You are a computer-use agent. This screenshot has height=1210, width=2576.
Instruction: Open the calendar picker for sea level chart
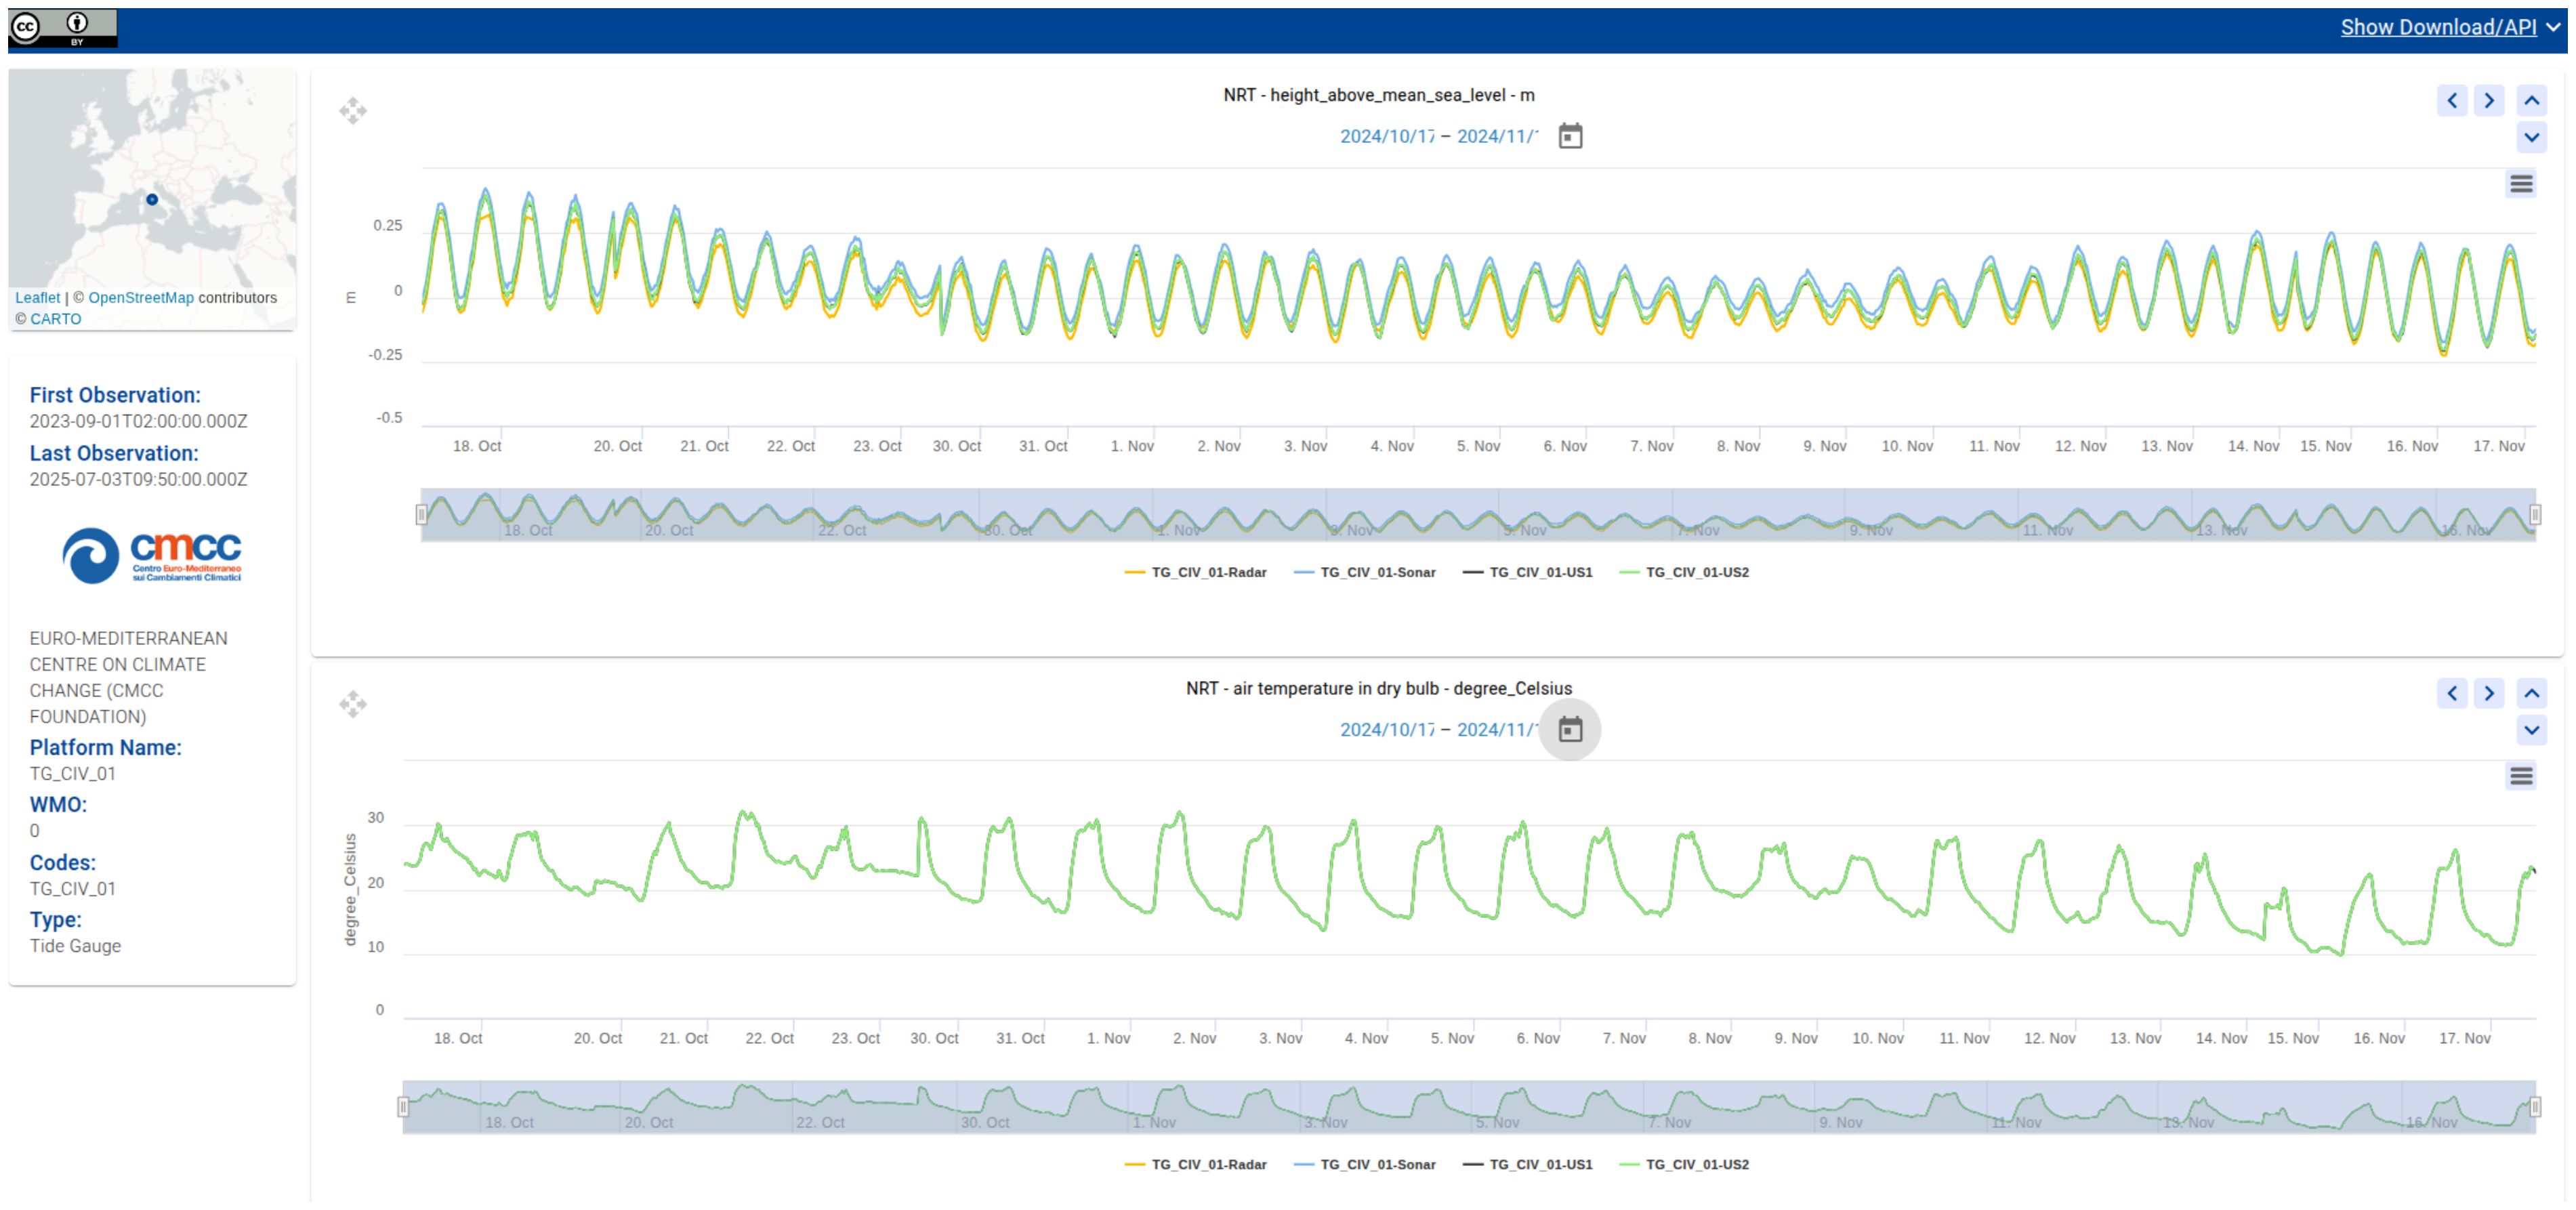coord(1570,136)
